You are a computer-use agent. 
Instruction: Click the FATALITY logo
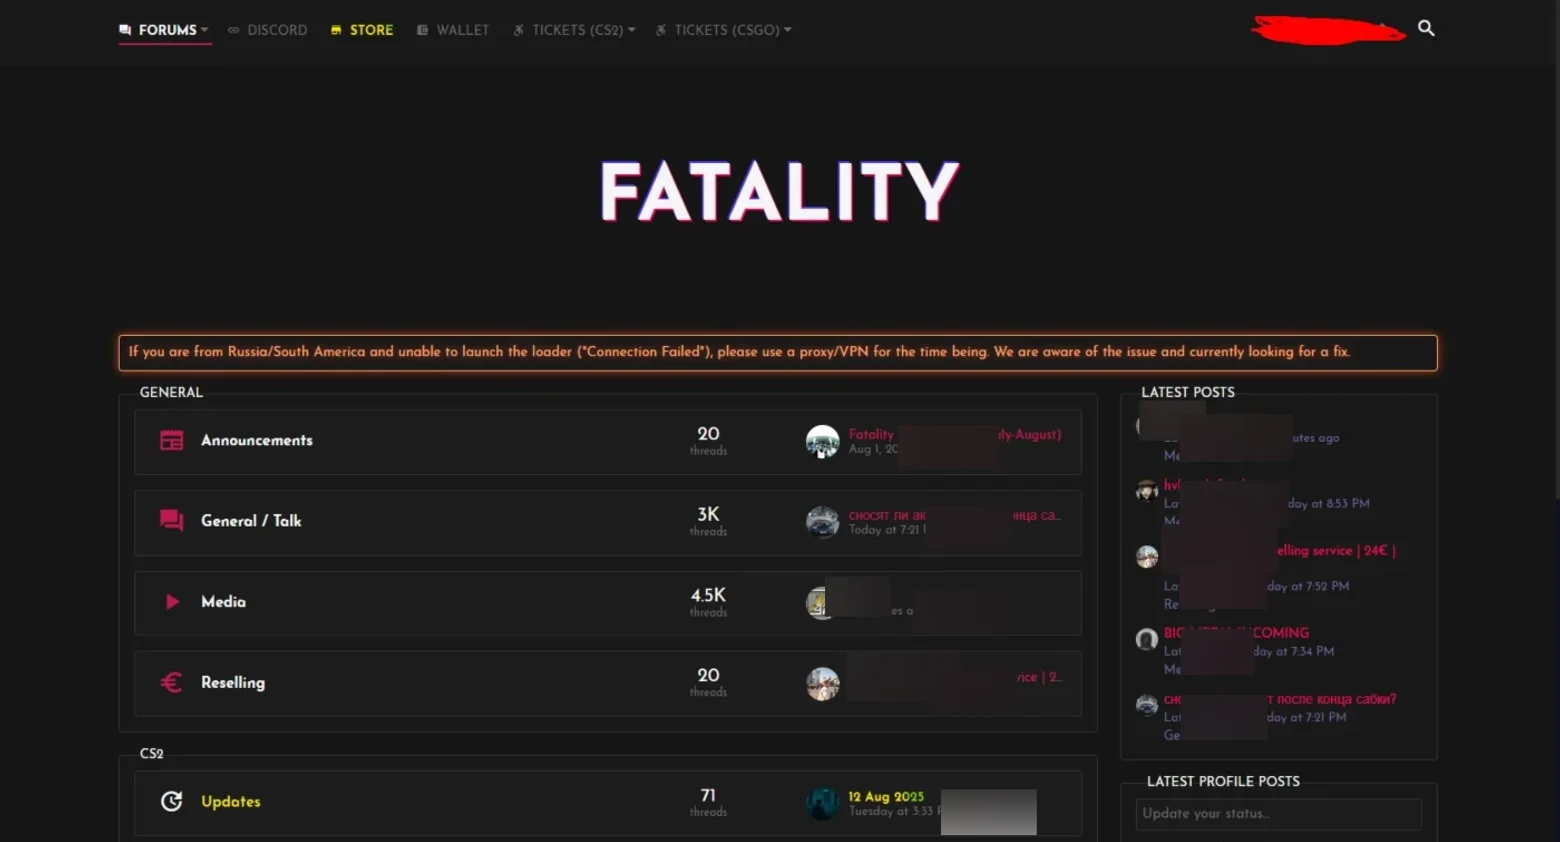click(x=779, y=191)
